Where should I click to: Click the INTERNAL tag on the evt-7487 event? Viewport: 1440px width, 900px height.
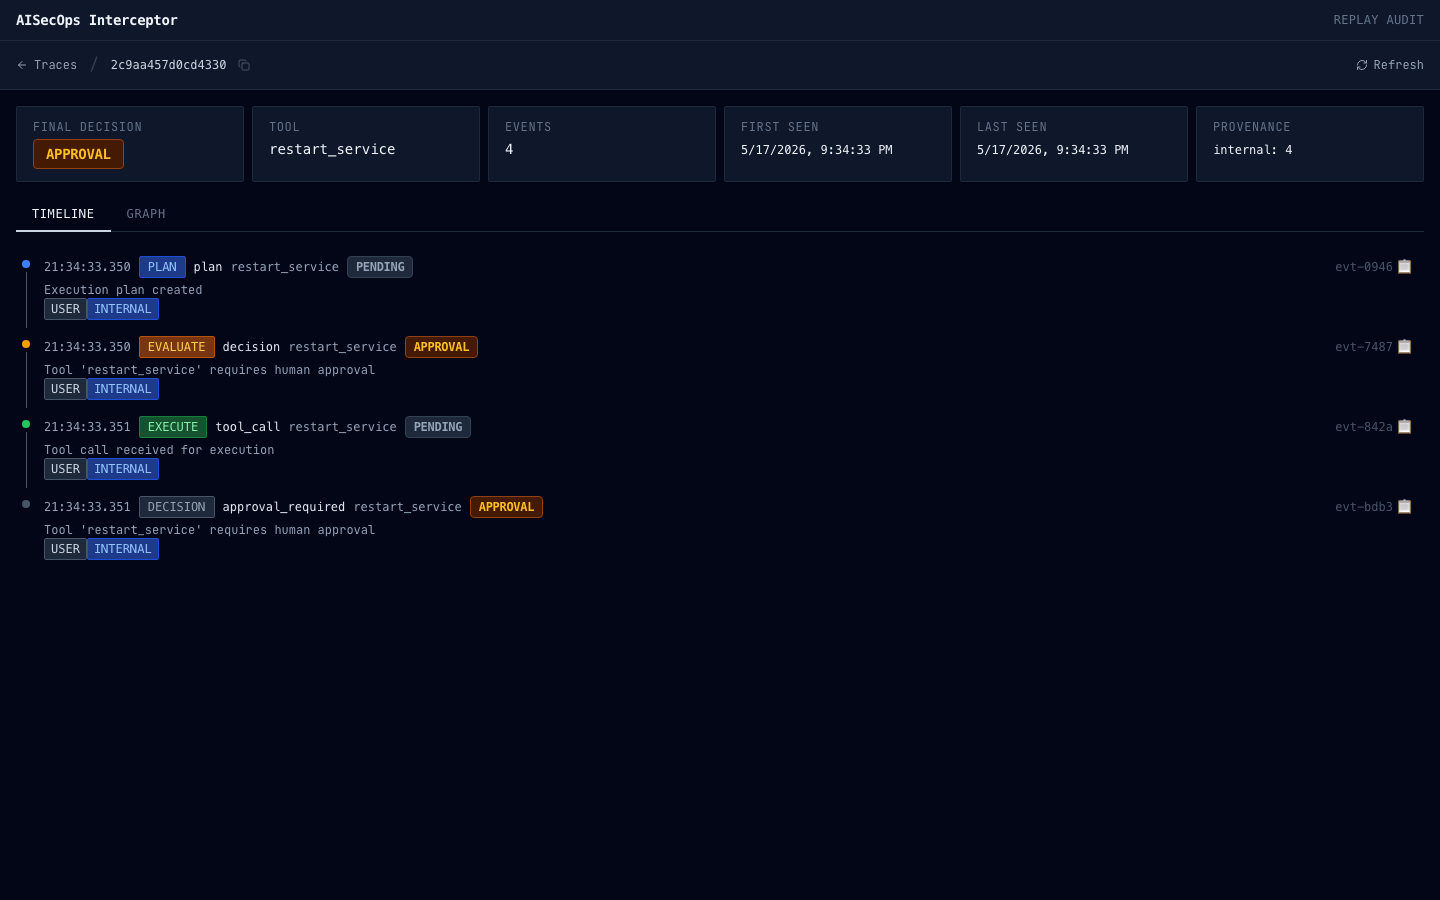tap(123, 389)
